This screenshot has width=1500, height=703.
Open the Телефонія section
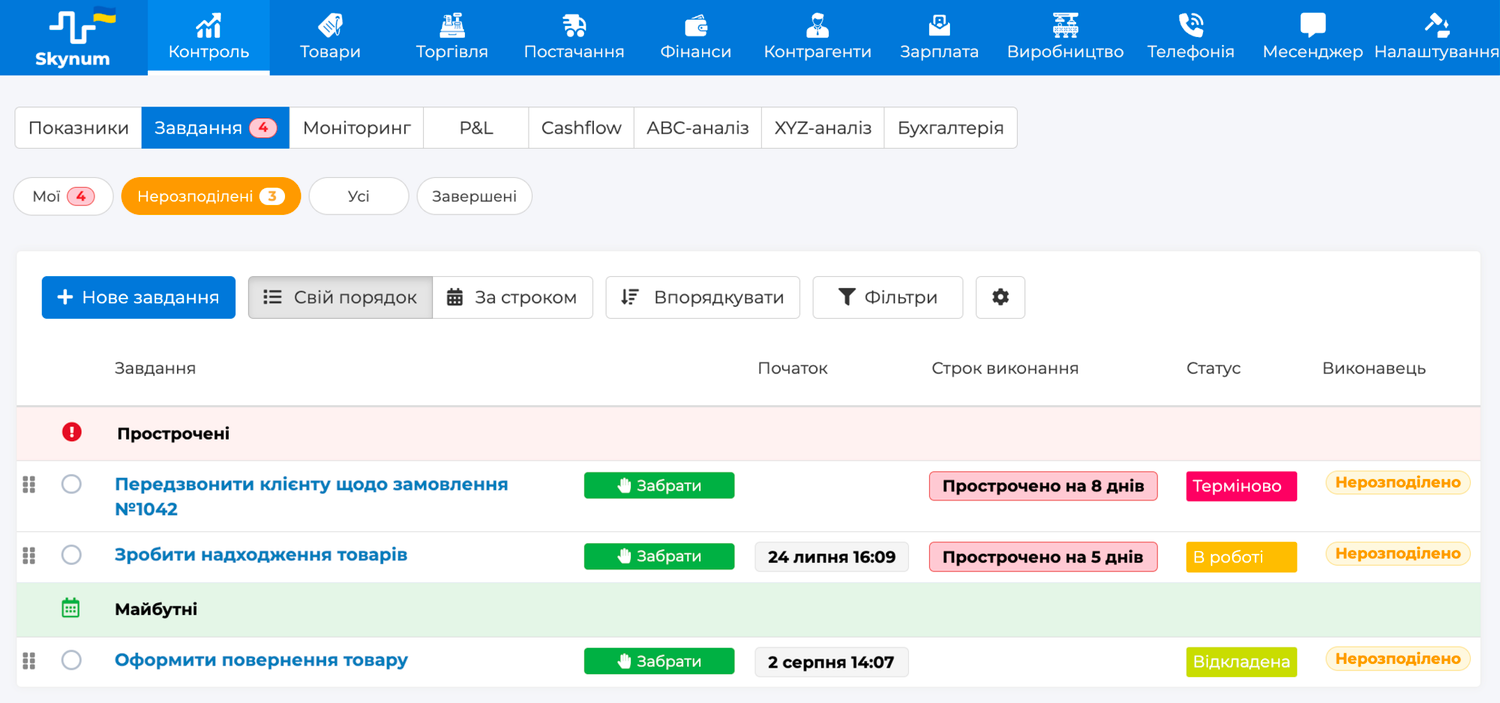click(1190, 37)
